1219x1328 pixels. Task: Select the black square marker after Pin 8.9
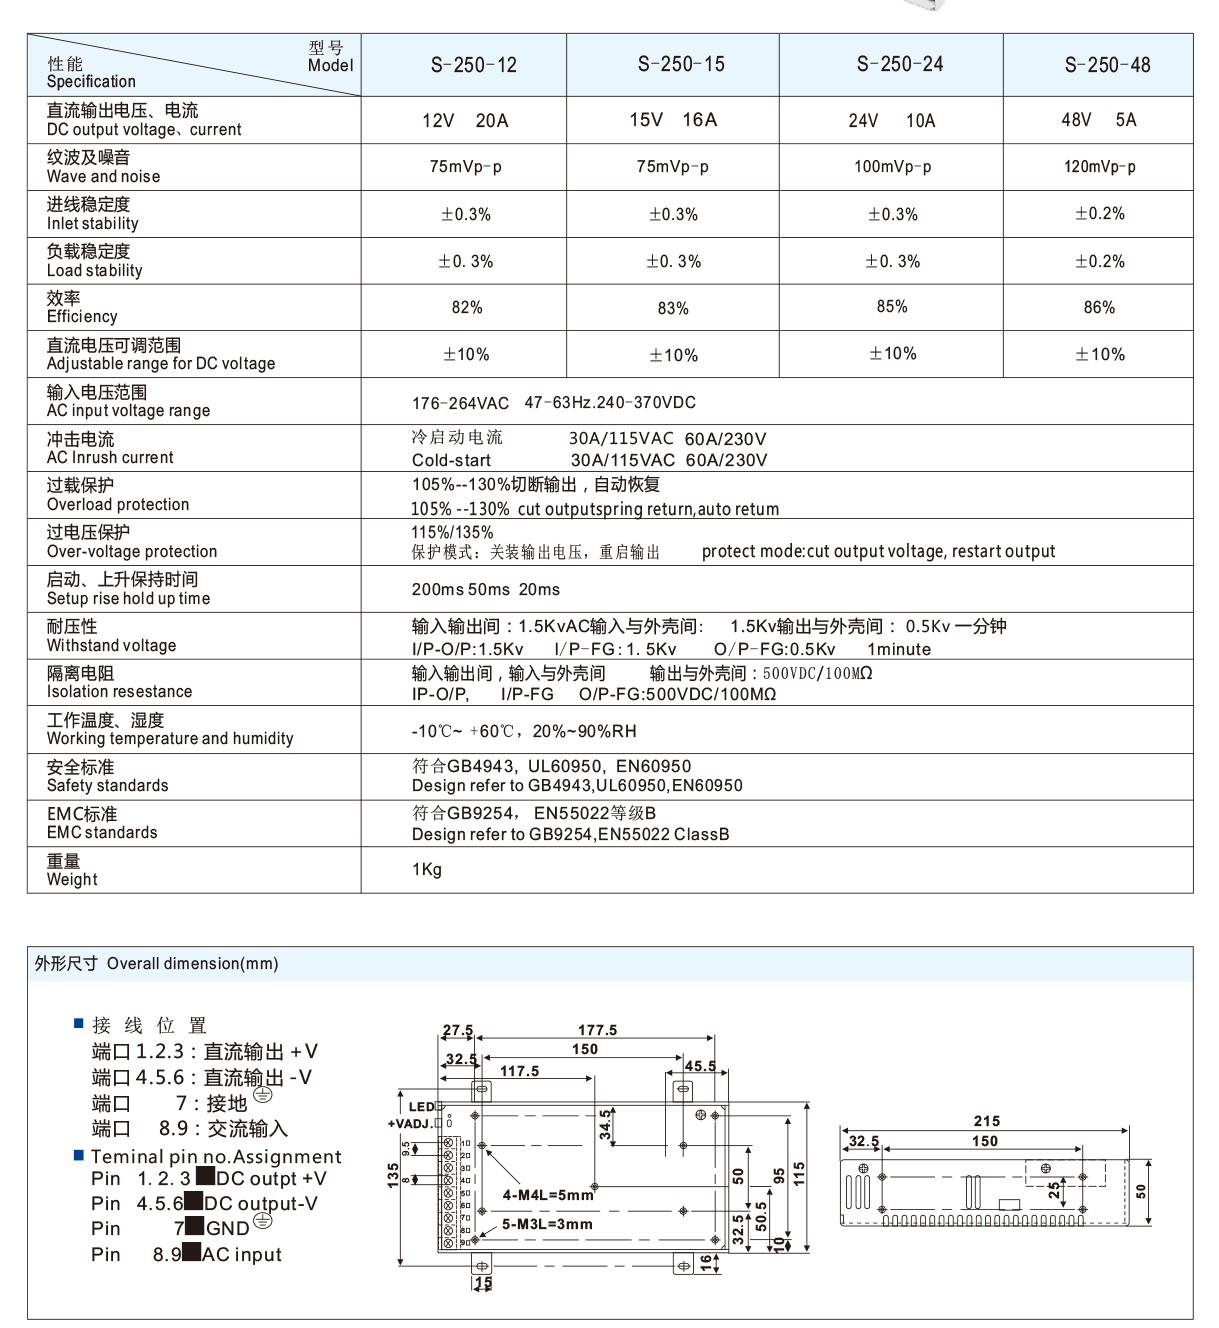click(x=193, y=1250)
